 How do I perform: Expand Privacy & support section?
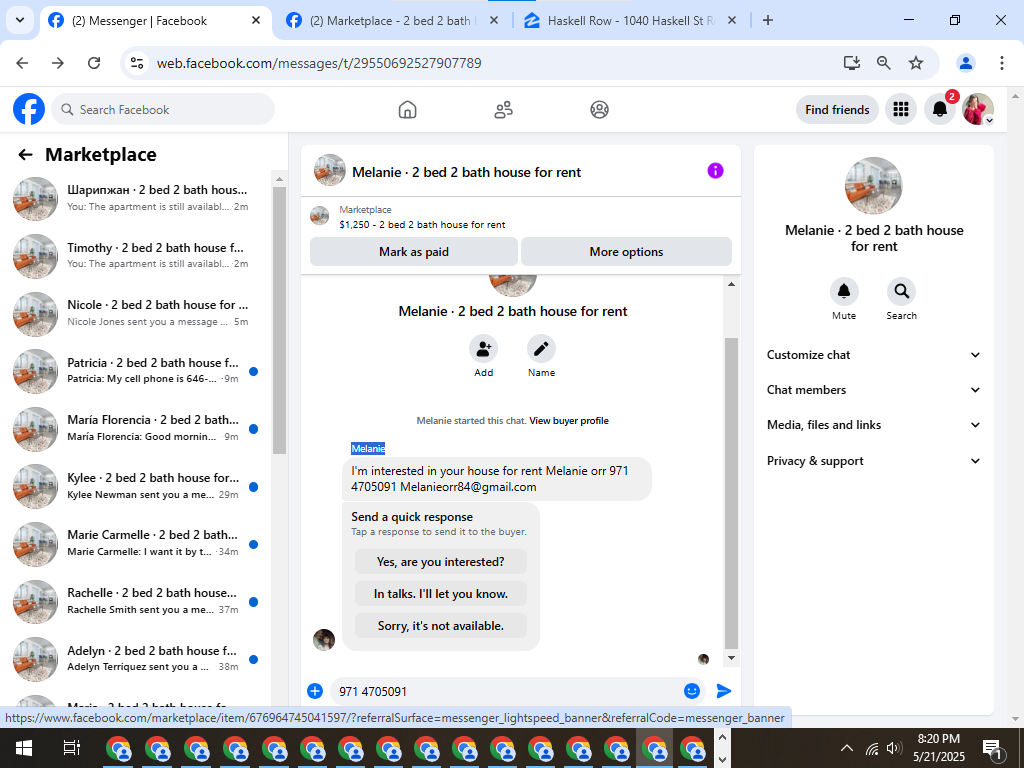(x=874, y=461)
